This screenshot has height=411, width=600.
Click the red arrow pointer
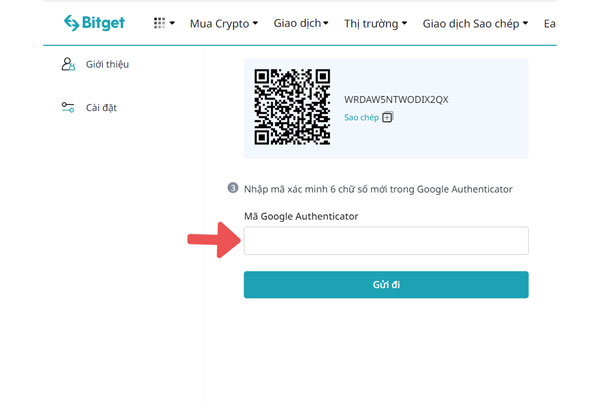pos(211,241)
